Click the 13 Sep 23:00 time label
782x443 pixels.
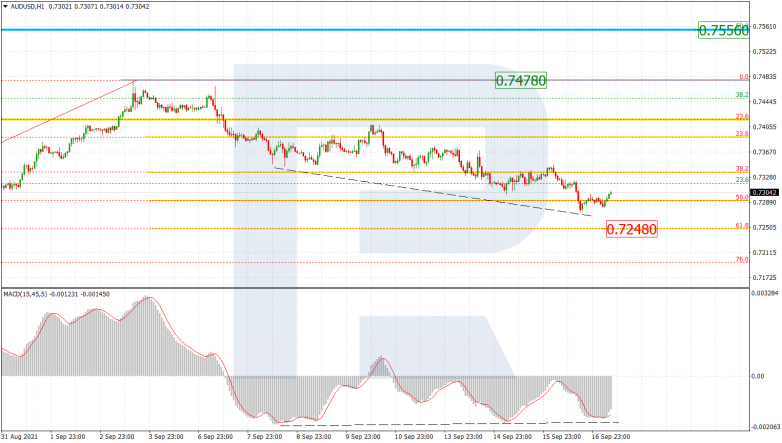click(x=463, y=437)
